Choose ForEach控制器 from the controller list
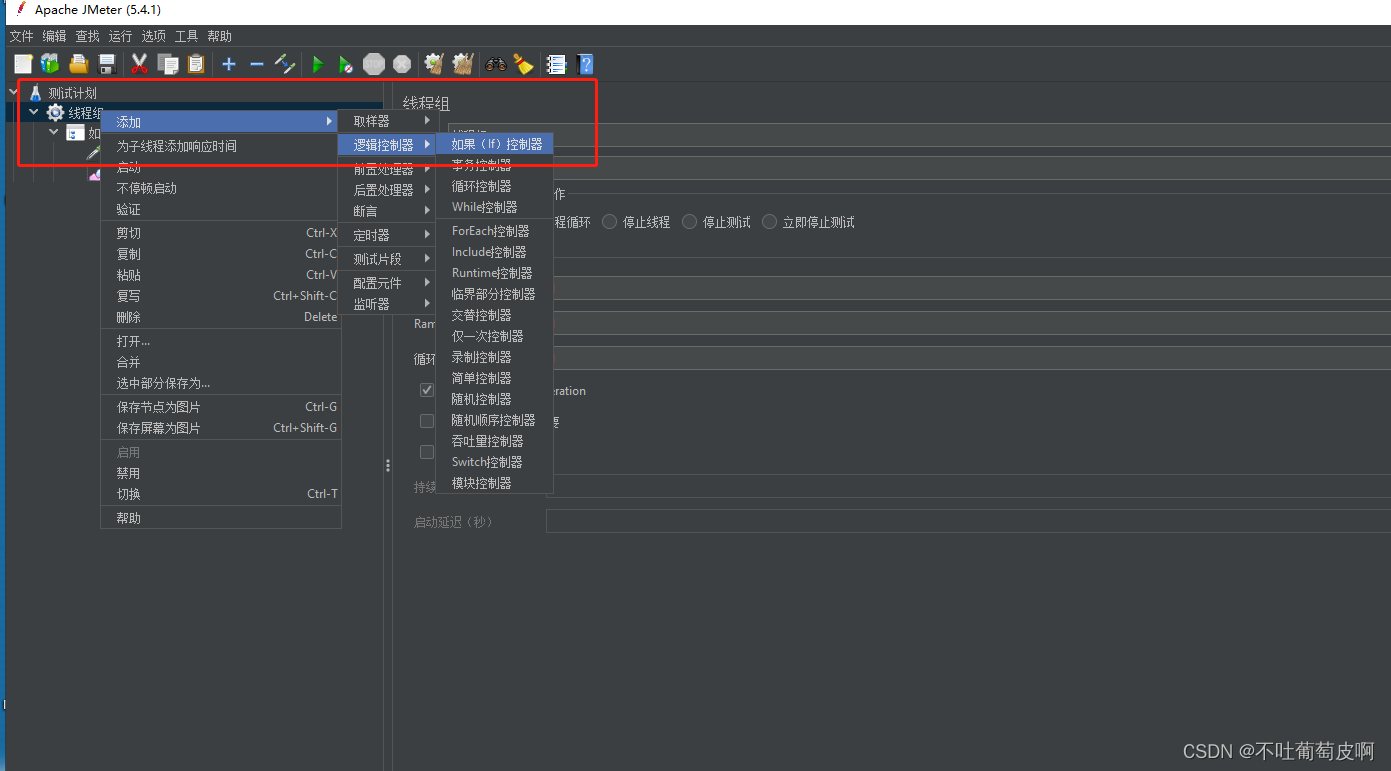Image resolution: width=1391 pixels, height=771 pixels. point(495,231)
